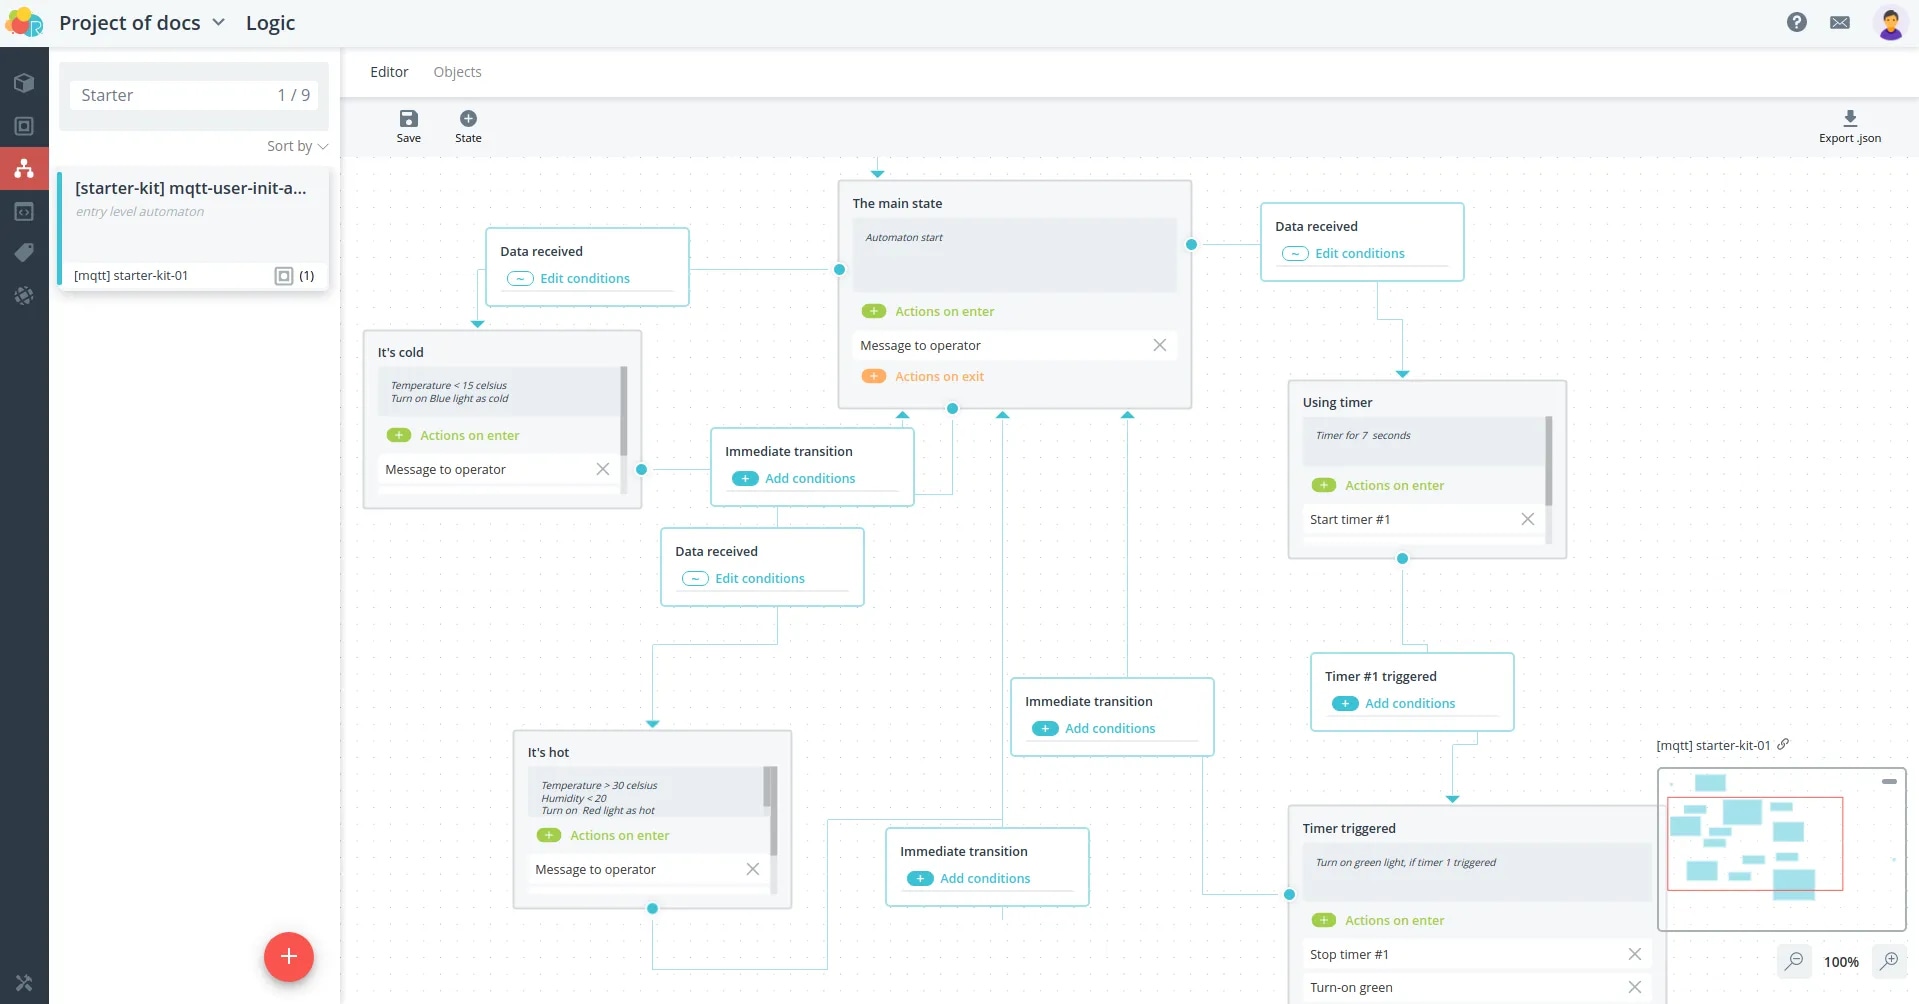The height and width of the screenshot is (1004, 1919).
Task: Toggle Actions on exit in The main state
Action: coord(874,376)
